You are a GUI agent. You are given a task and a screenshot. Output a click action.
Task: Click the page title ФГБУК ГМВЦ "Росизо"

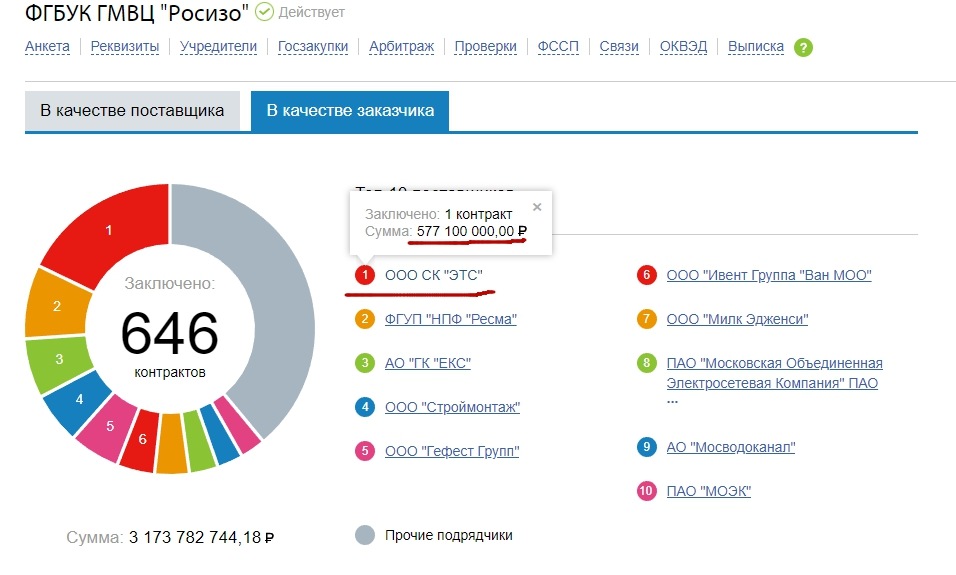pos(137,13)
